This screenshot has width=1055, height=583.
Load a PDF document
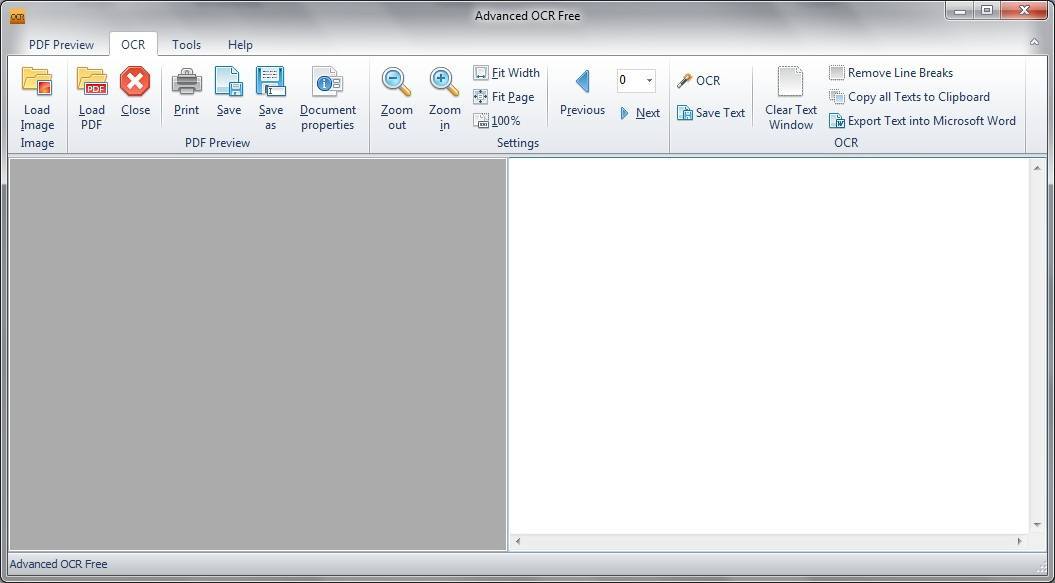pos(91,96)
